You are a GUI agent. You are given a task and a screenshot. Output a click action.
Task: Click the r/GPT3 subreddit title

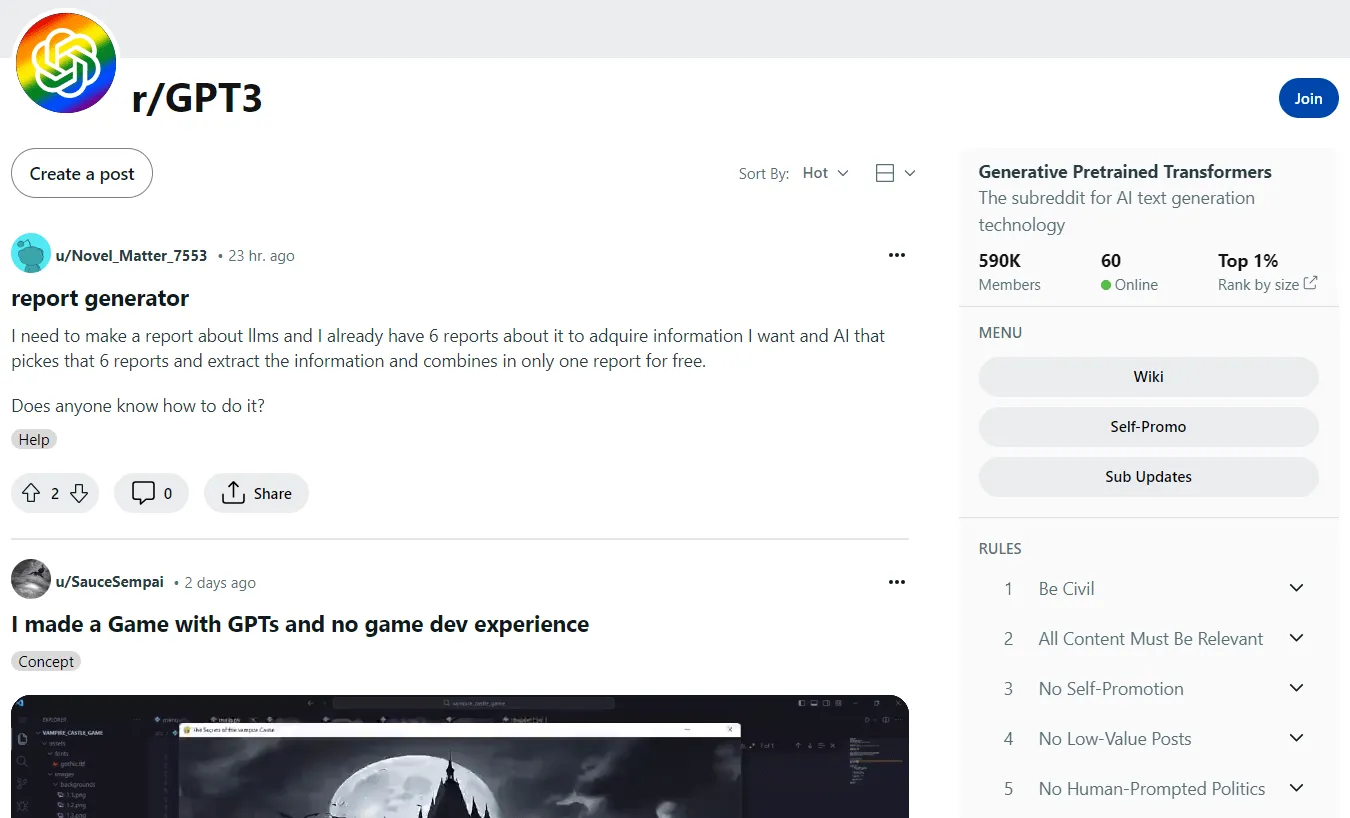(197, 98)
